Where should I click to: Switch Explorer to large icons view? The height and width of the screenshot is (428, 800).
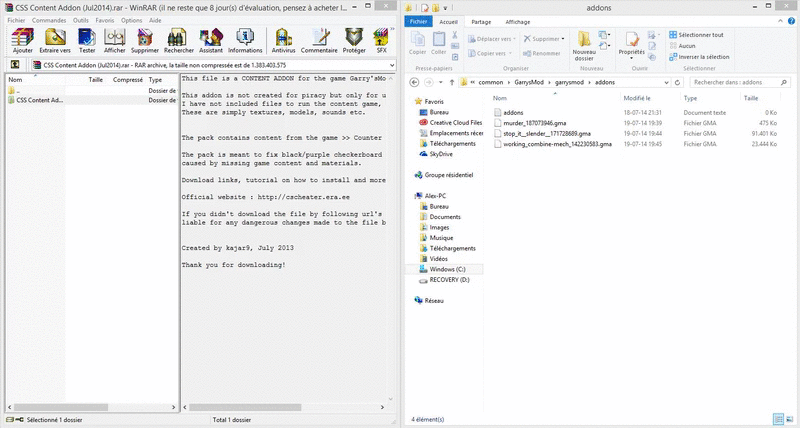(790, 419)
